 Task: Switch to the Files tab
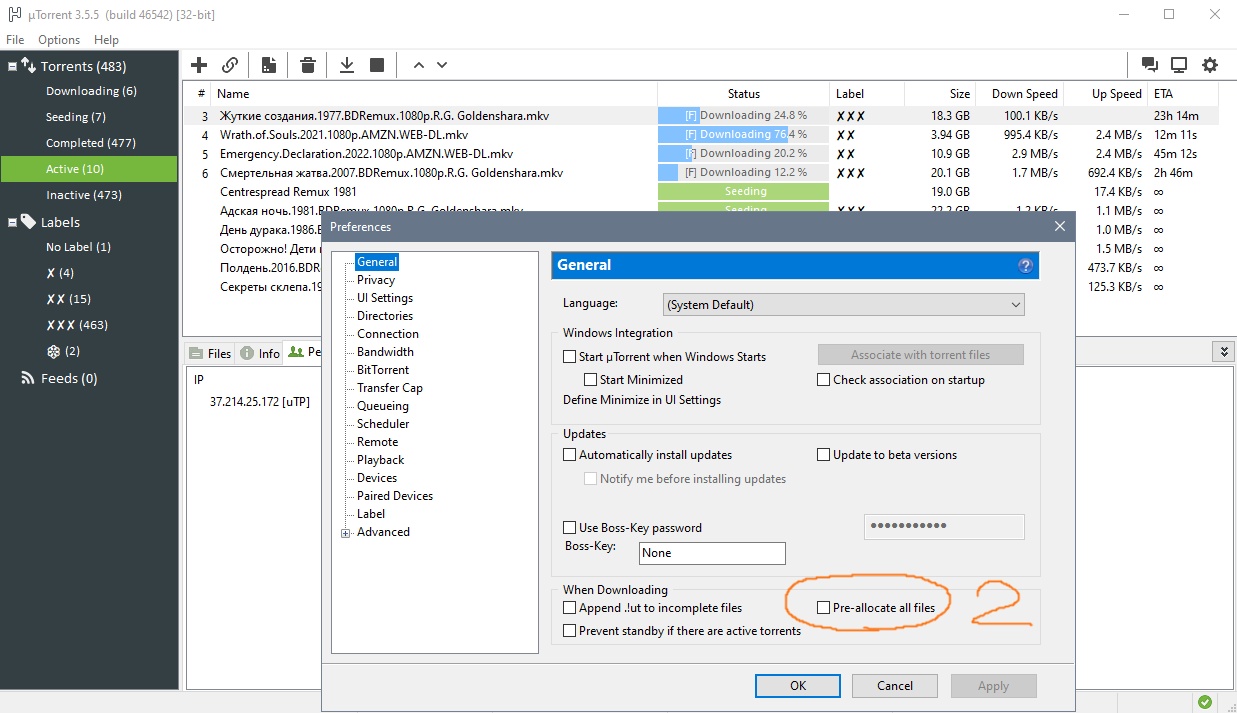(x=211, y=353)
